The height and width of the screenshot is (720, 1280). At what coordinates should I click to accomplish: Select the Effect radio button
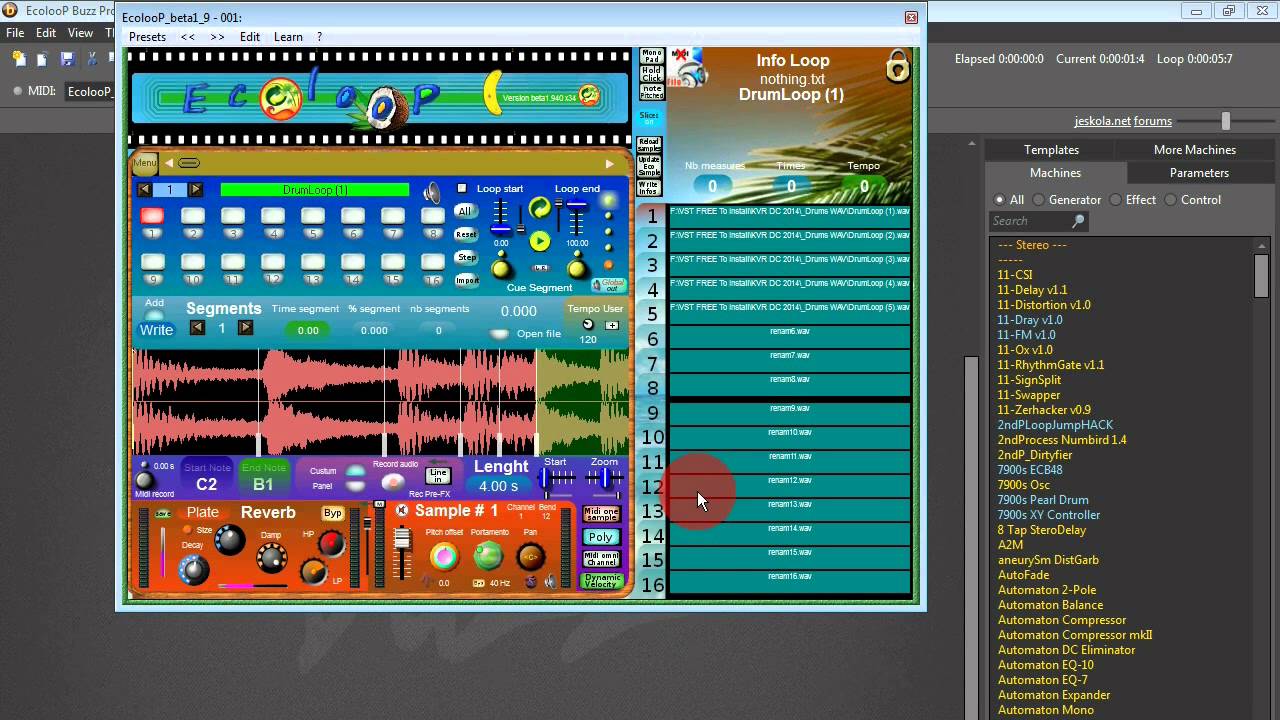pos(1115,200)
